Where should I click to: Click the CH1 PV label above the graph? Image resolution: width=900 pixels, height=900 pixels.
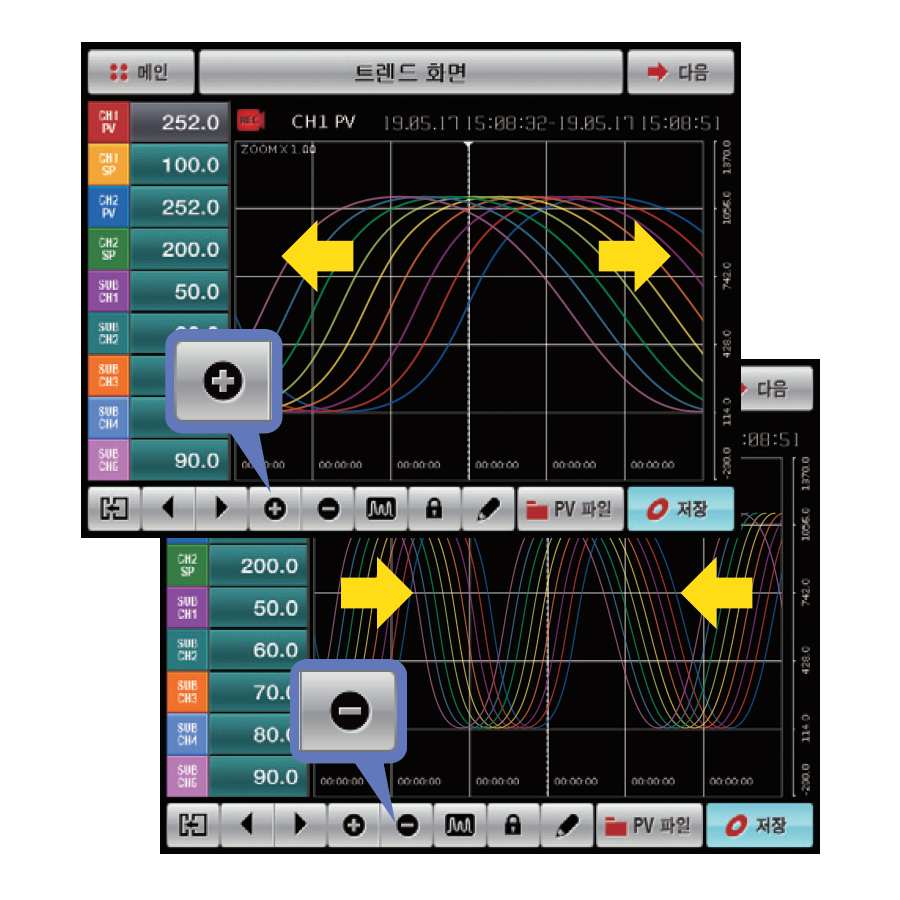point(324,122)
